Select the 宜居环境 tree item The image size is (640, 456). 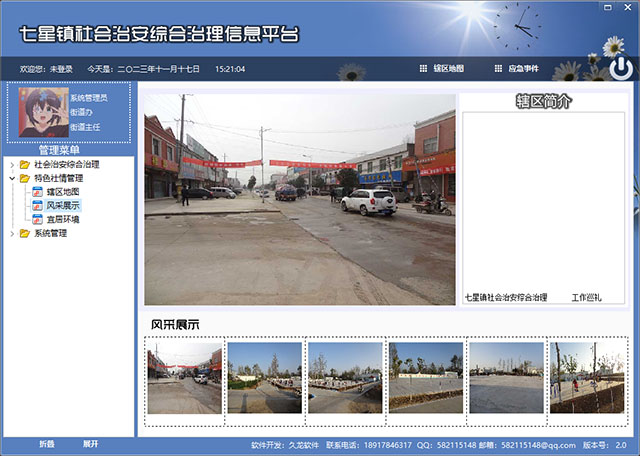pos(62,219)
